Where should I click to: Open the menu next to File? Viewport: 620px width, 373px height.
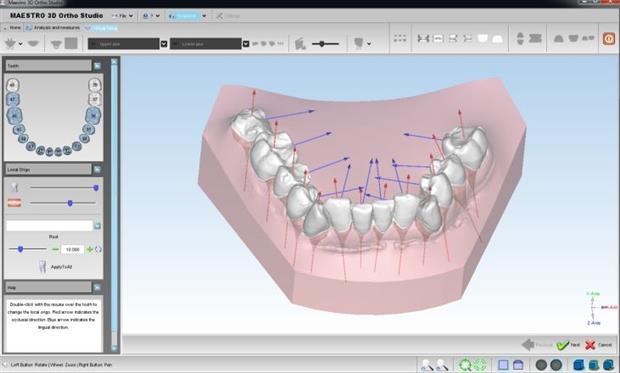point(151,16)
